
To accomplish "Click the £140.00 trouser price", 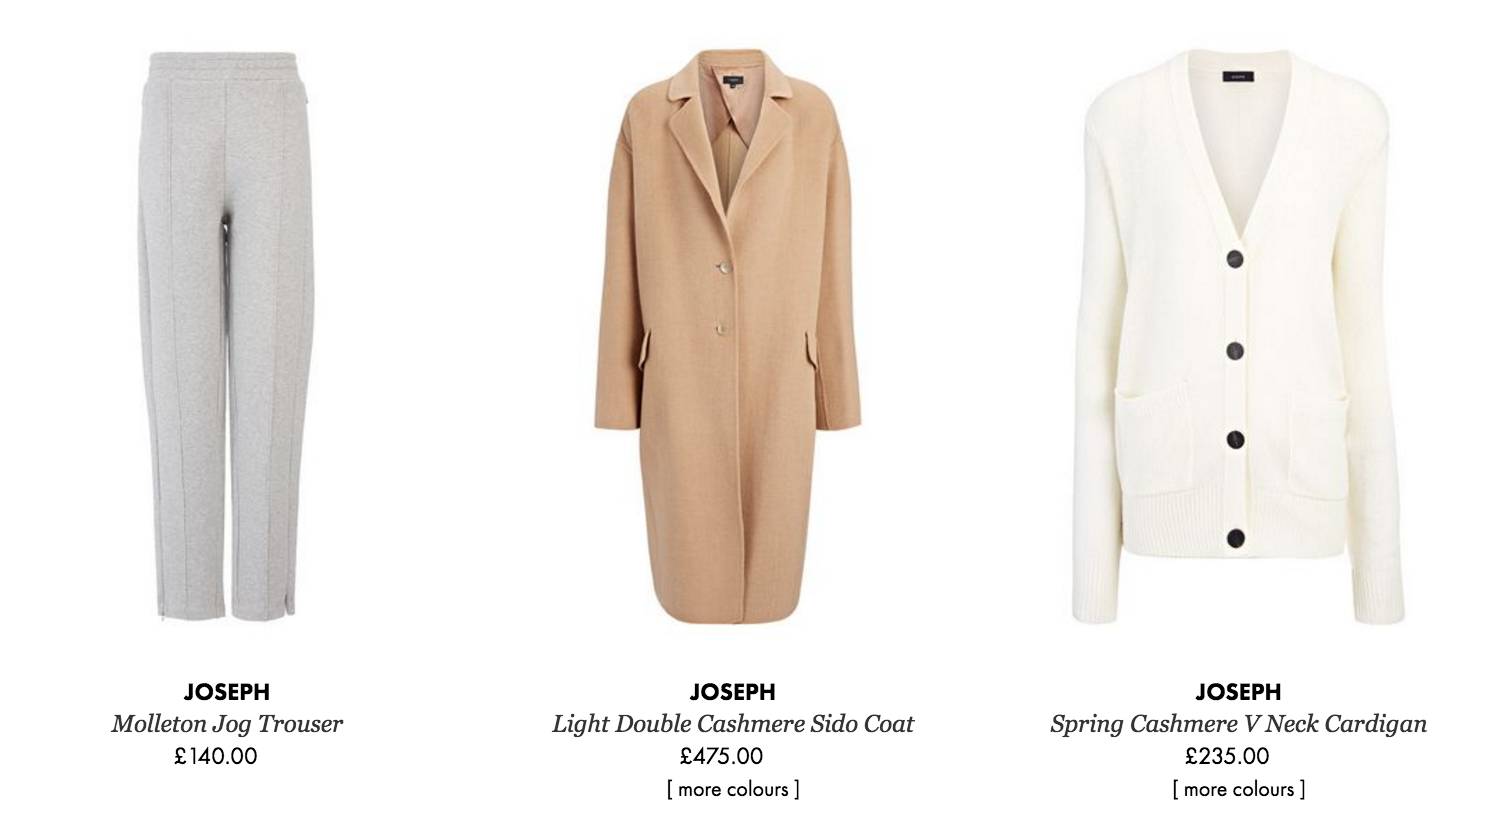I will coord(215,756).
